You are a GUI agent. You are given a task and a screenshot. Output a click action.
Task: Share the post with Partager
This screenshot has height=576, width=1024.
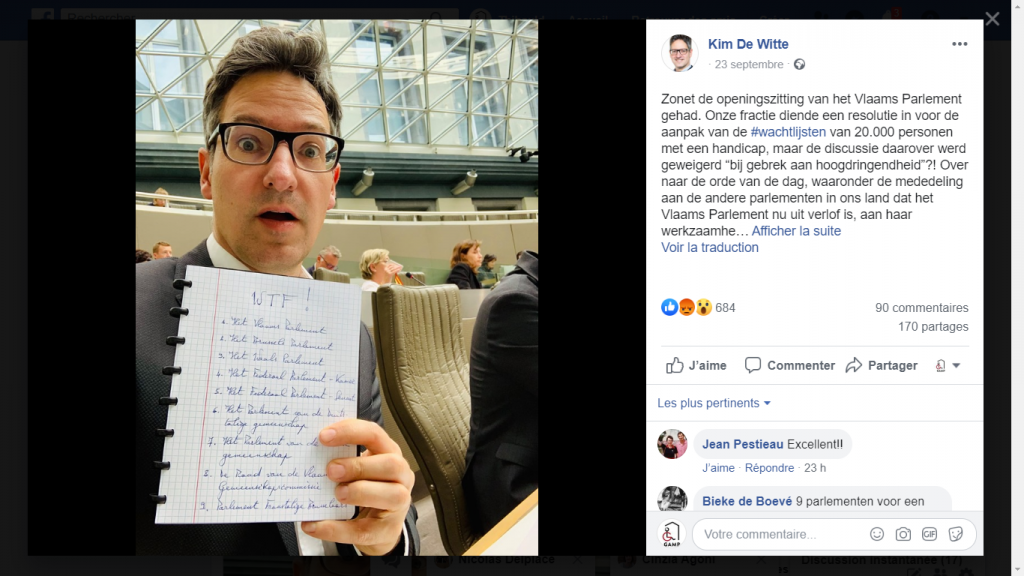(x=881, y=366)
